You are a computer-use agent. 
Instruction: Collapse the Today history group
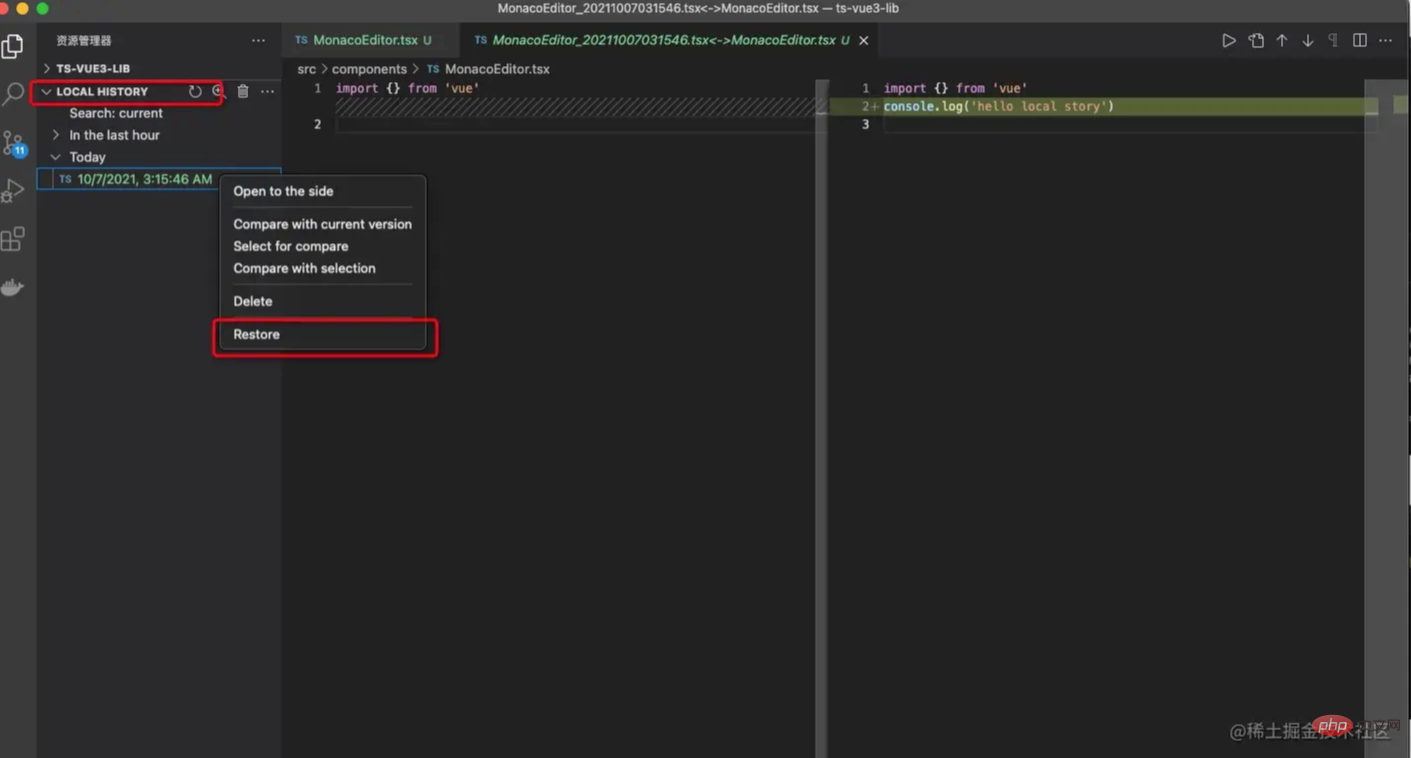56,157
